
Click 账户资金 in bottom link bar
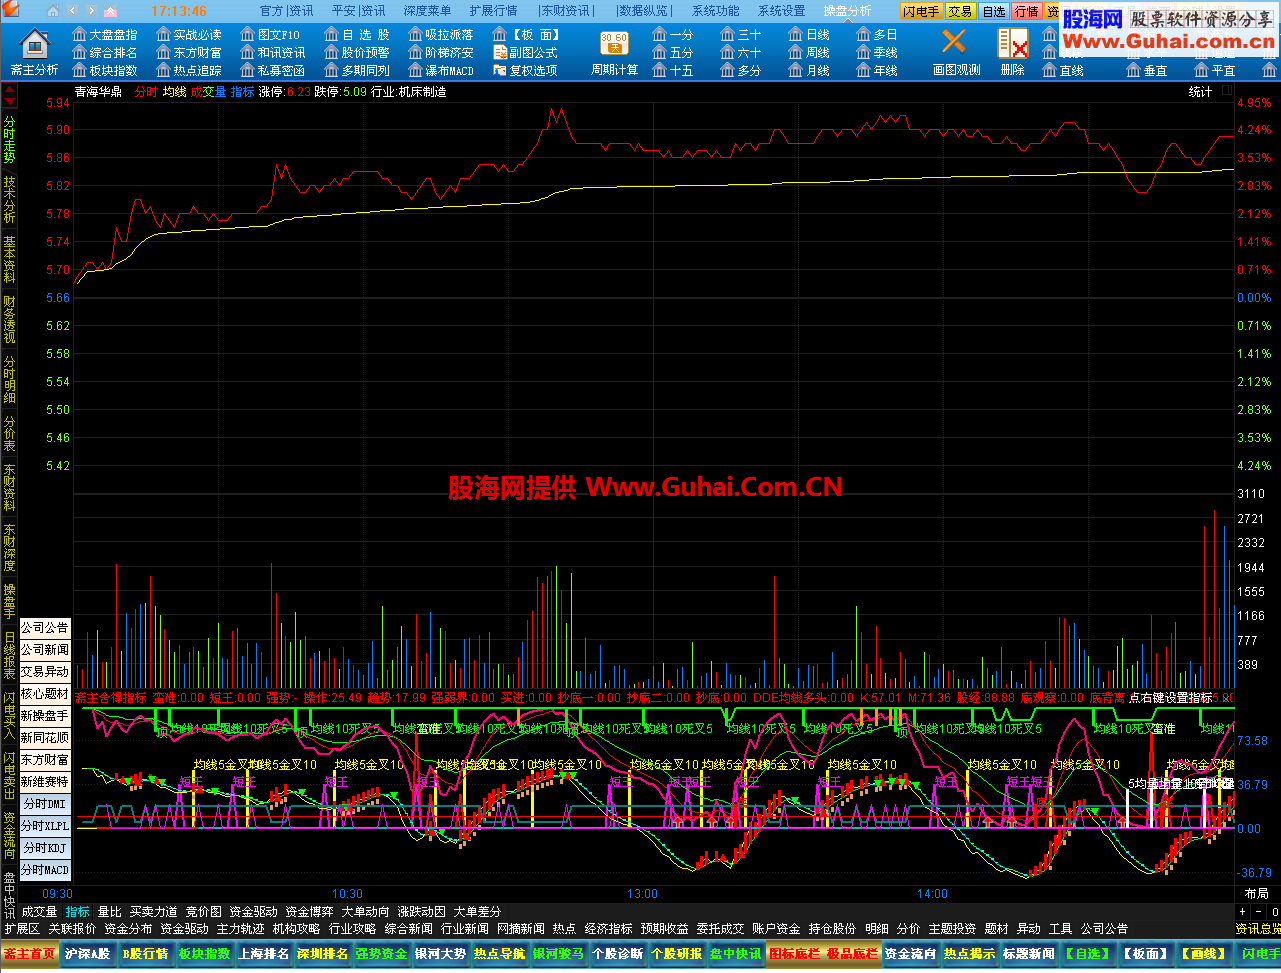pos(776,928)
